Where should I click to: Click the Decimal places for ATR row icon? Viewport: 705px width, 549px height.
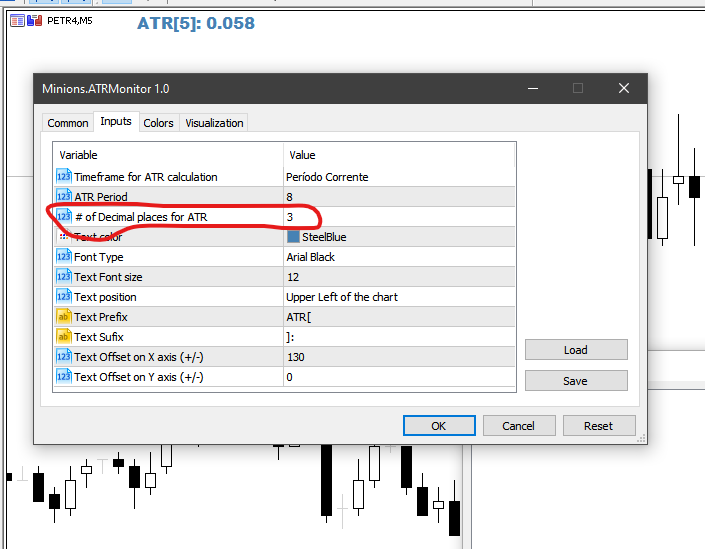(x=64, y=217)
